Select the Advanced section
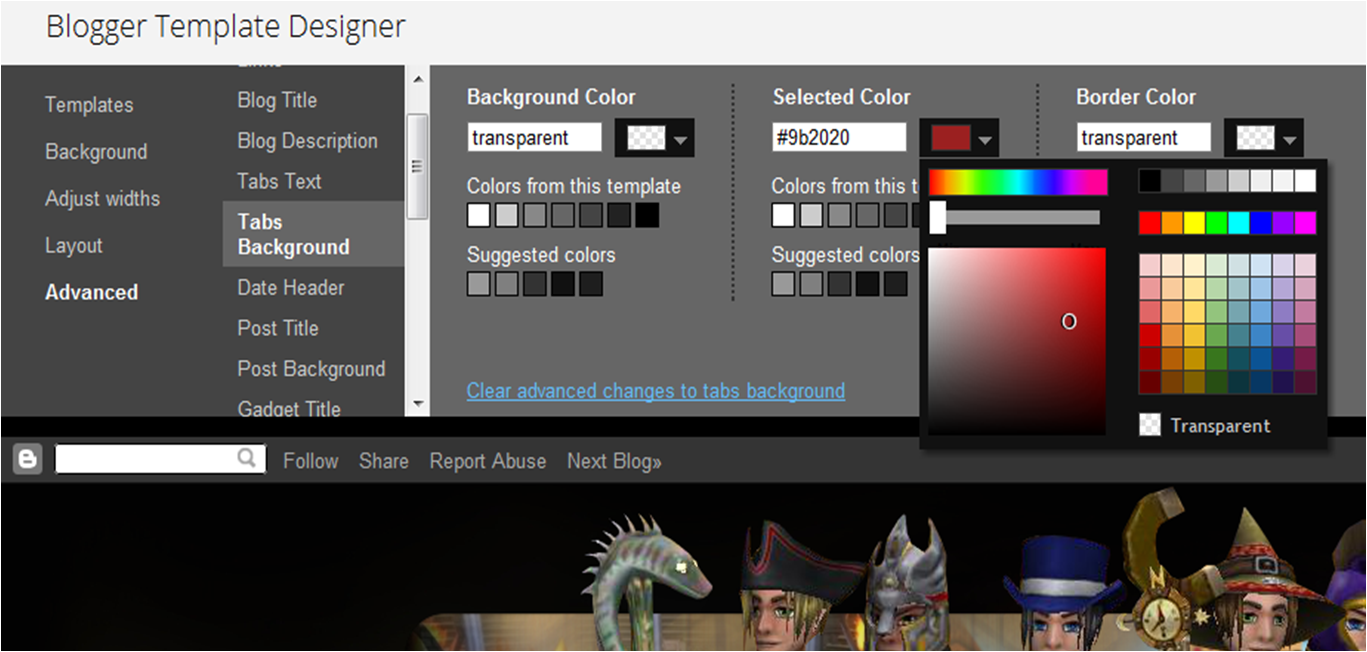Viewport: 1367px width, 652px height. pos(91,293)
